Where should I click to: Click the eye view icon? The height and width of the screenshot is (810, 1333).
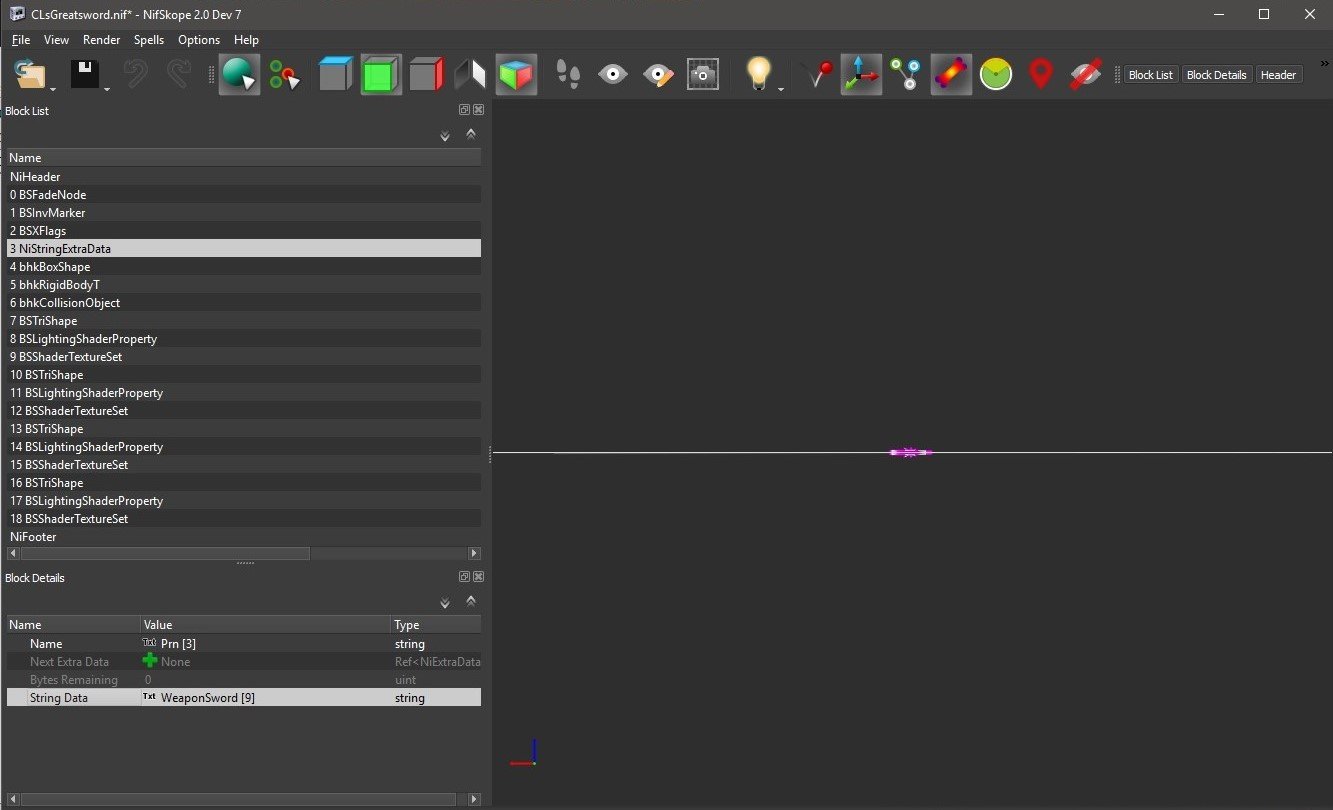coord(613,75)
